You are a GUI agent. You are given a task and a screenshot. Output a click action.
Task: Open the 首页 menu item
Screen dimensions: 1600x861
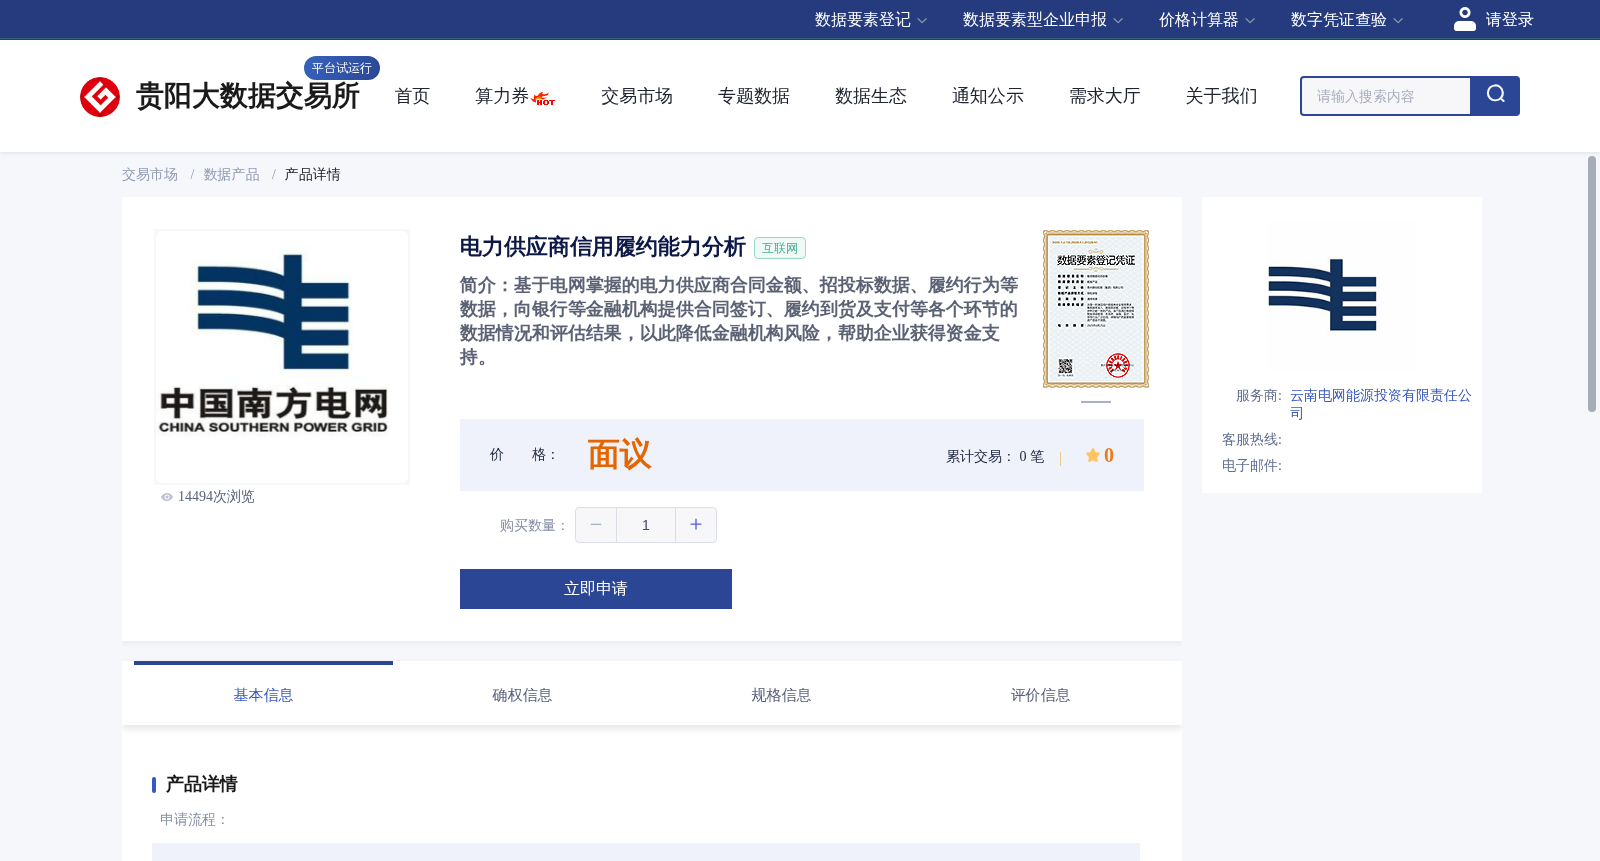(x=412, y=96)
